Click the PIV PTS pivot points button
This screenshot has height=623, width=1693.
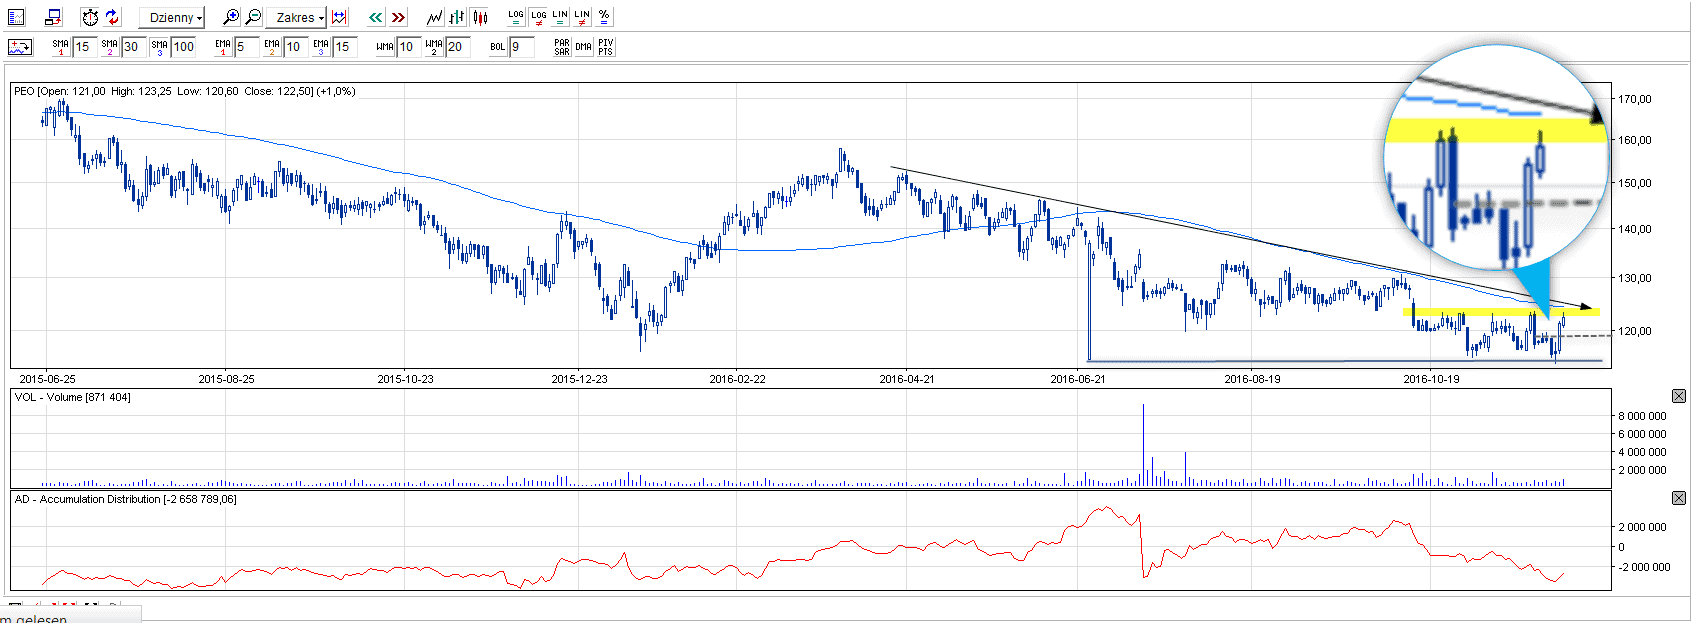605,47
